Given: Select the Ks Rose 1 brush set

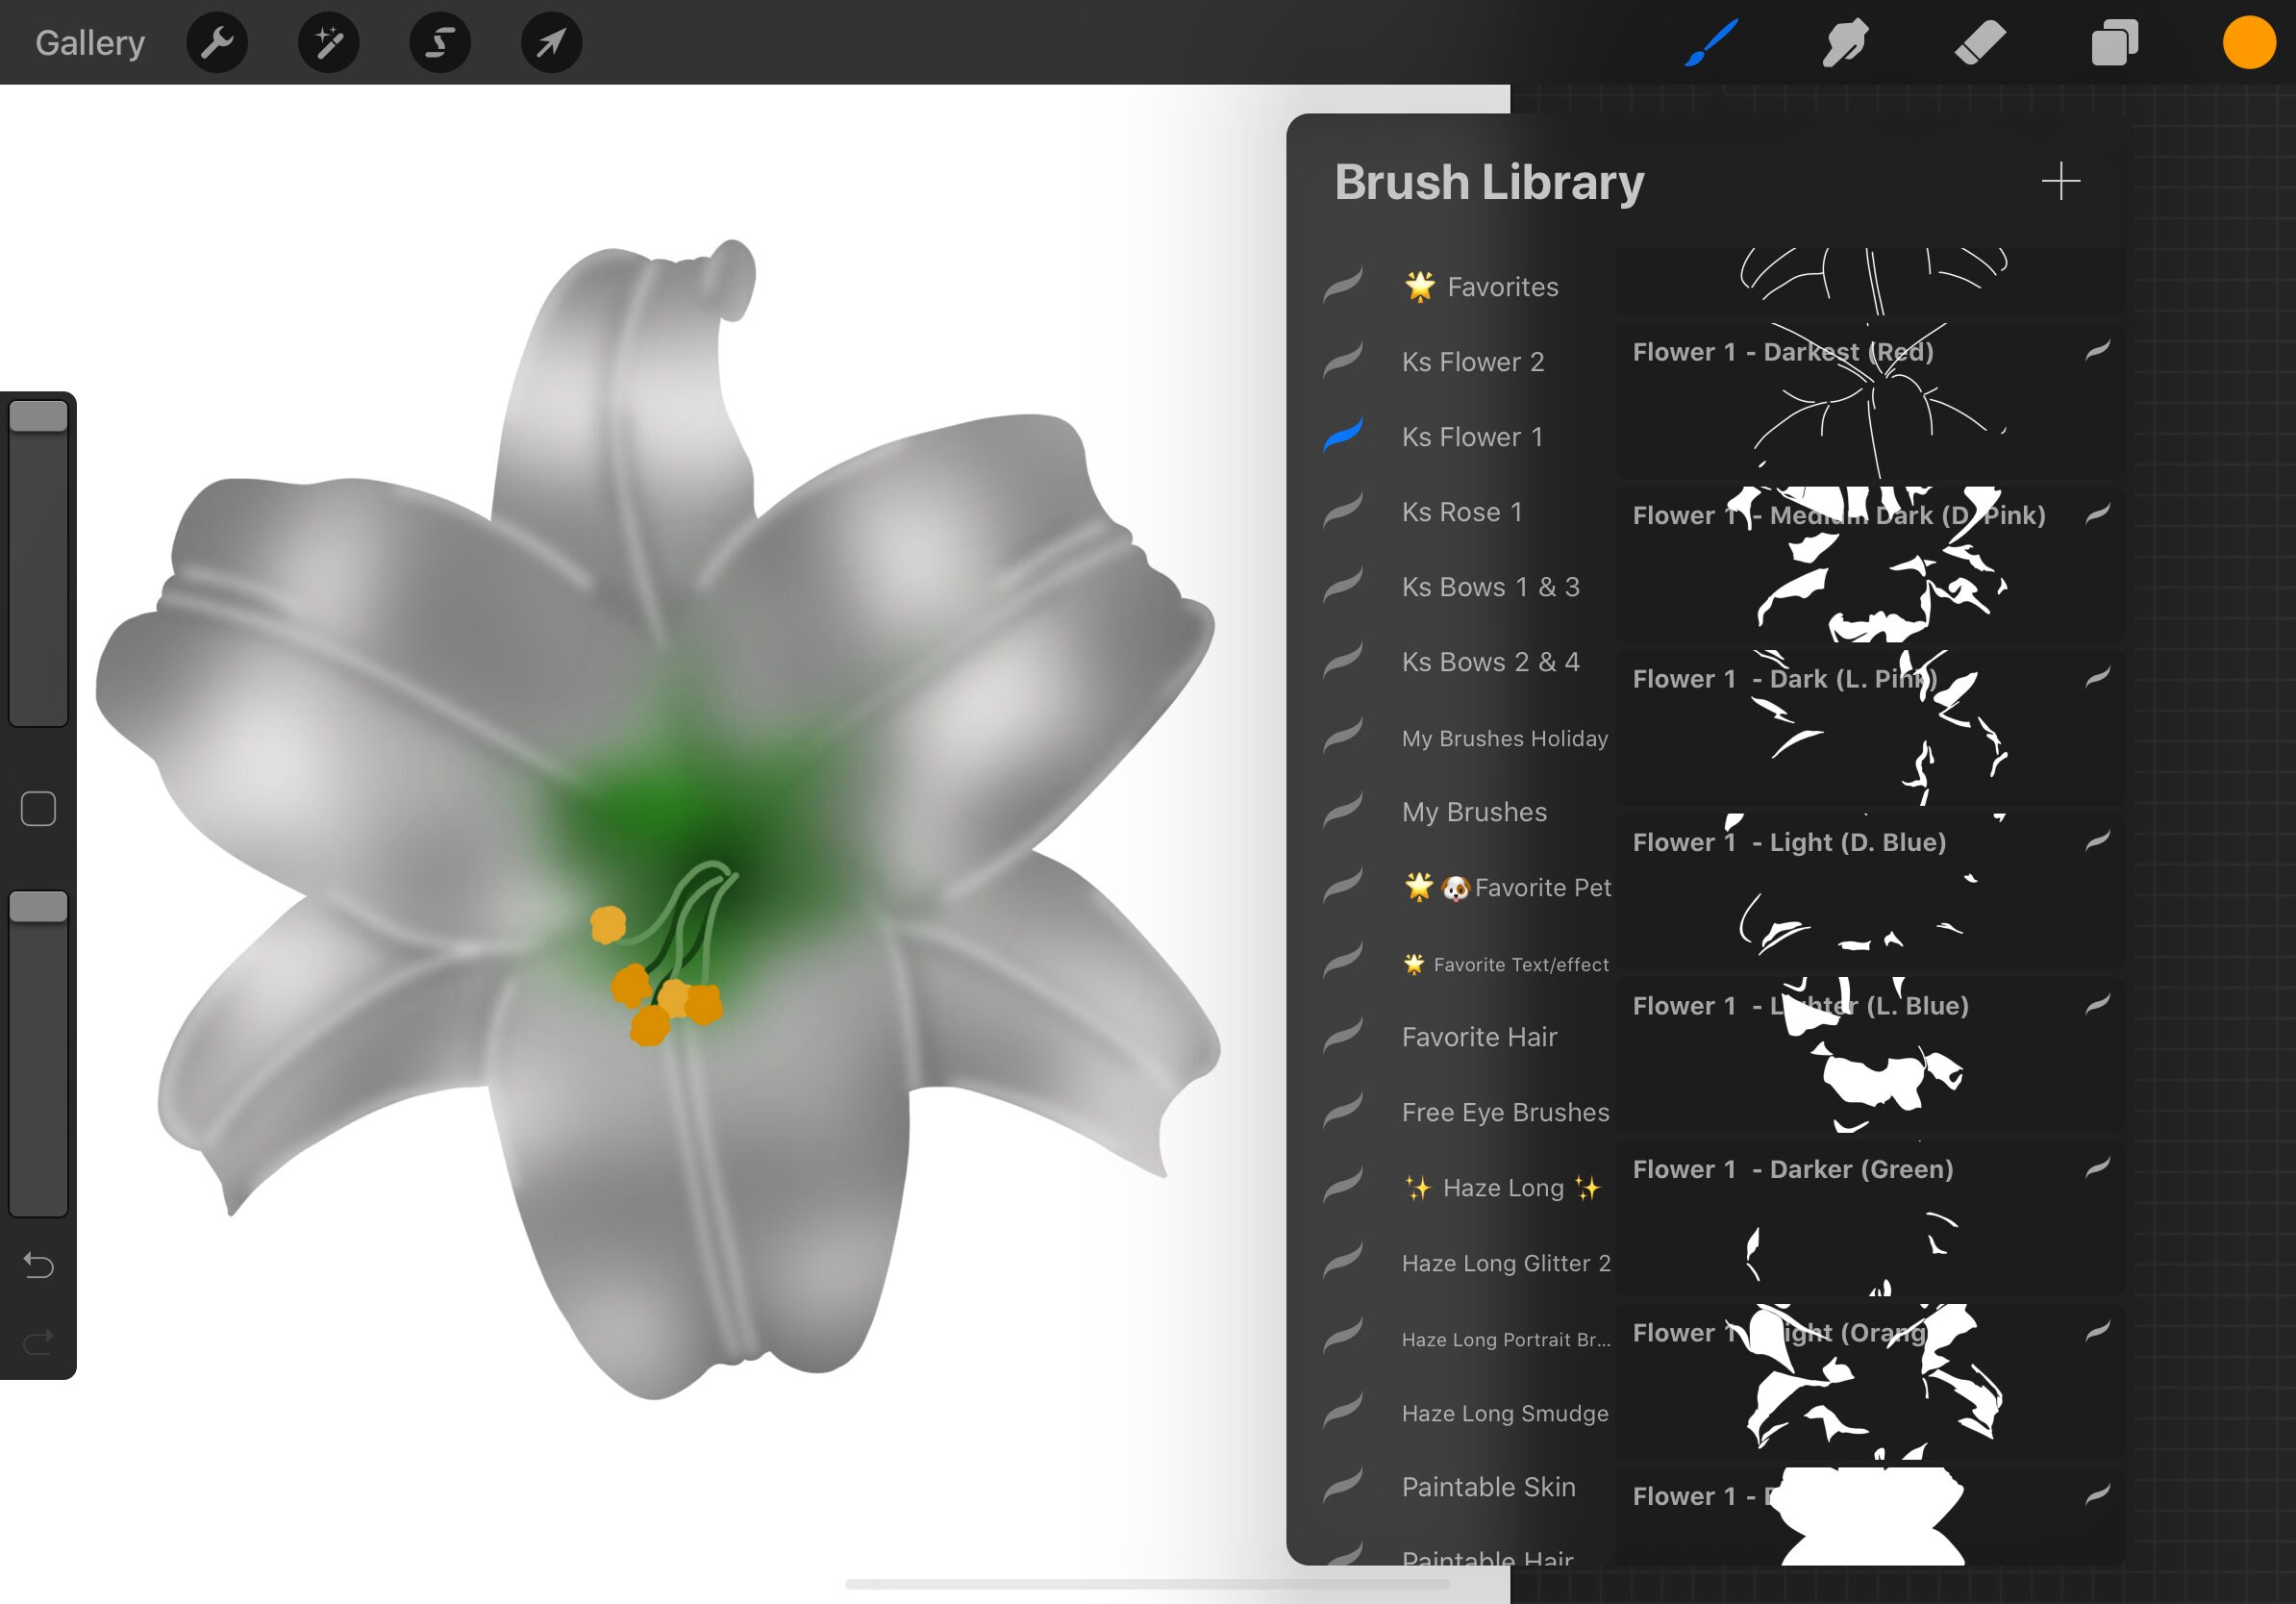Looking at the screenshot, I should click(1461, 512).
